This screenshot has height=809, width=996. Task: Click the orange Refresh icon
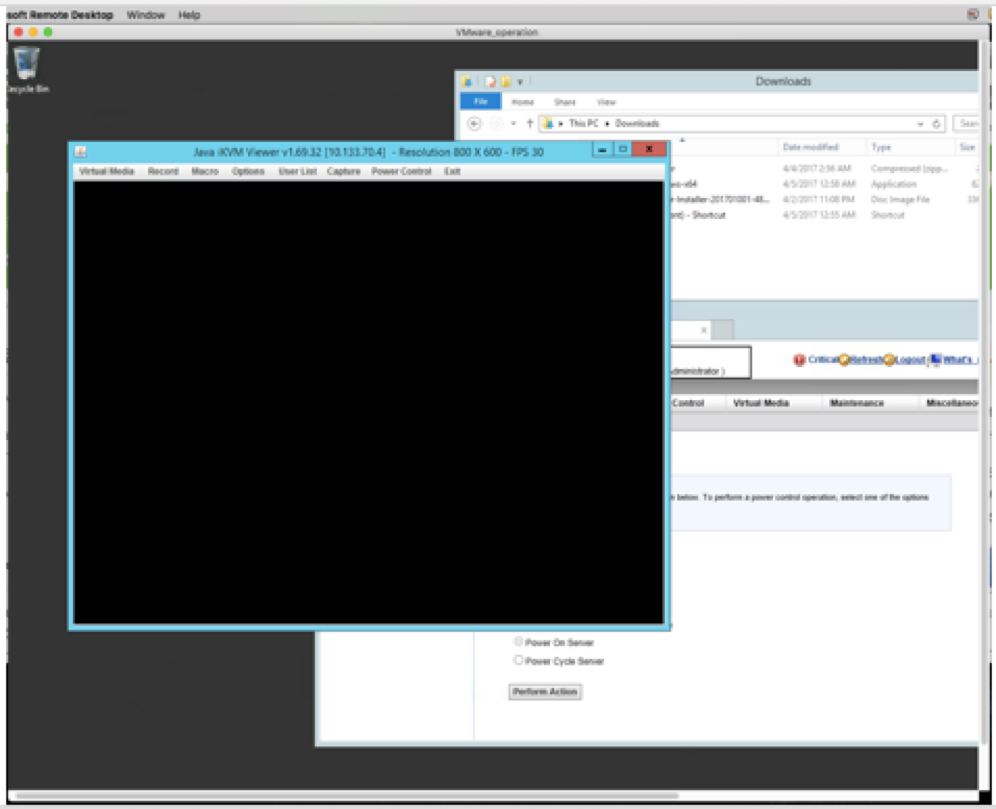click(844, 360)
